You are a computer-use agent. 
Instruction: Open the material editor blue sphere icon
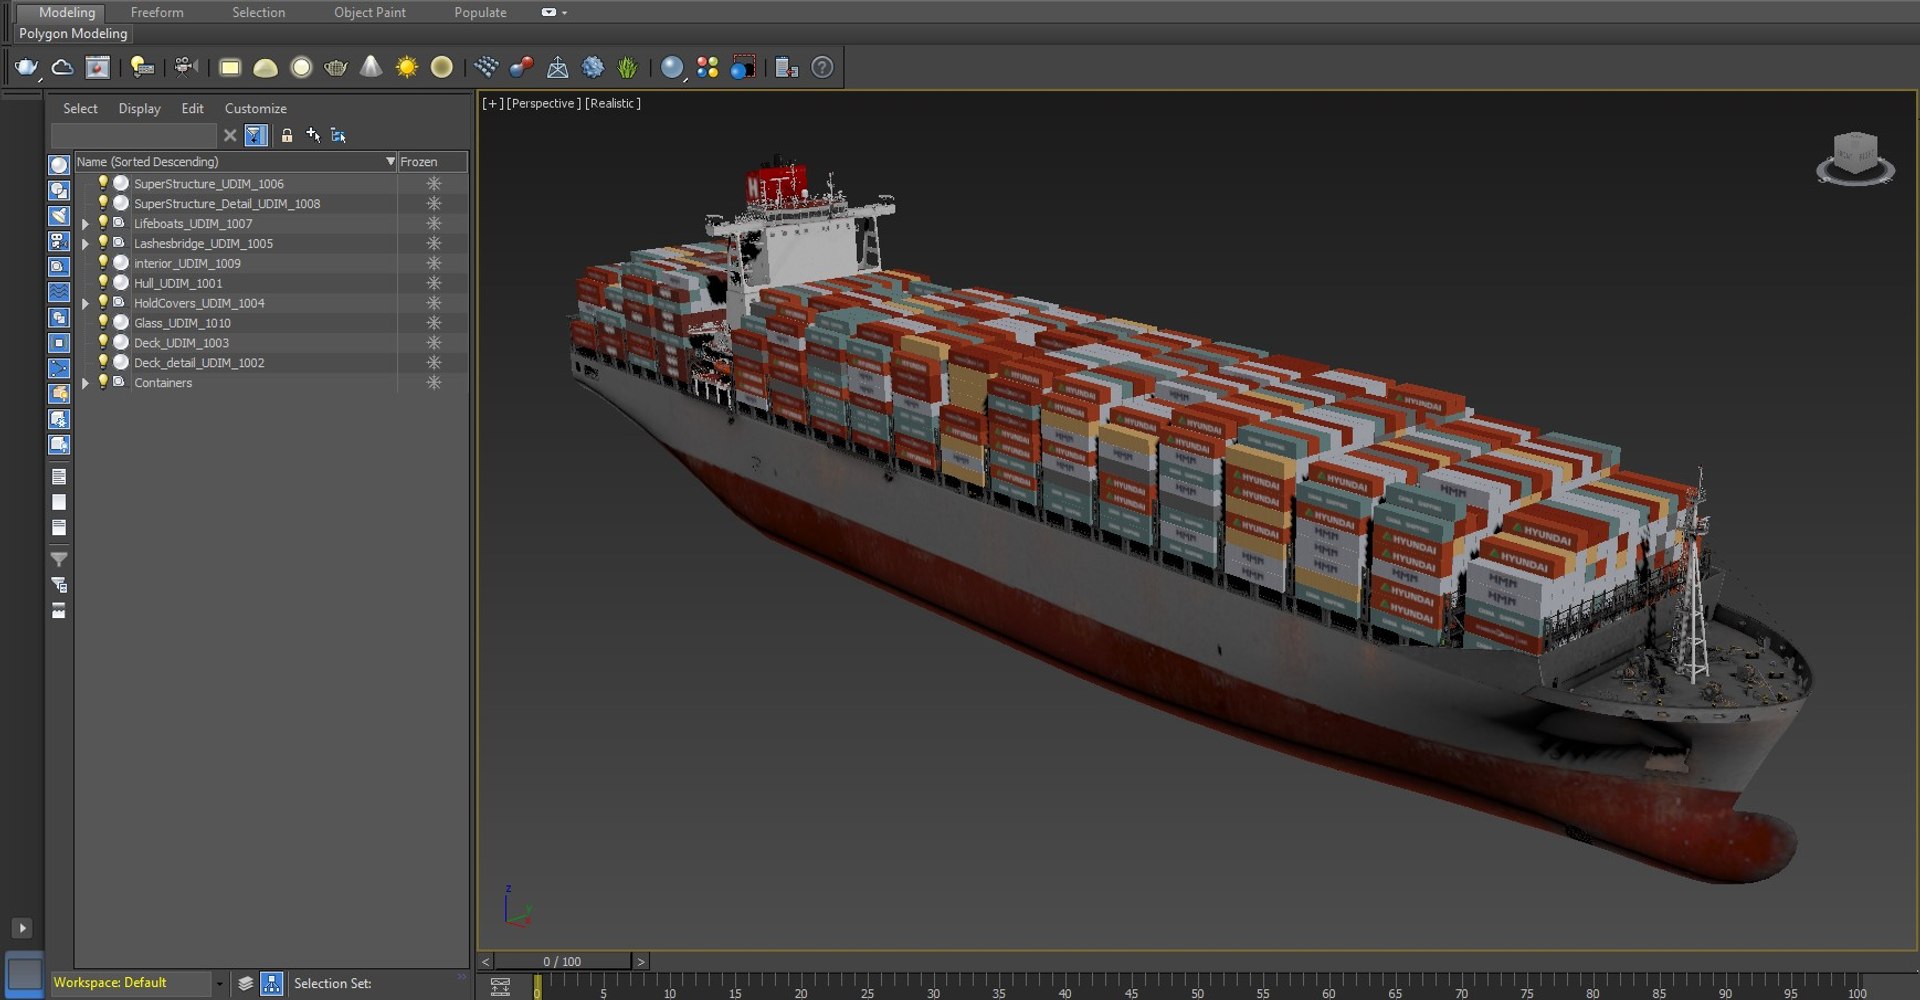tap(672, 67)
